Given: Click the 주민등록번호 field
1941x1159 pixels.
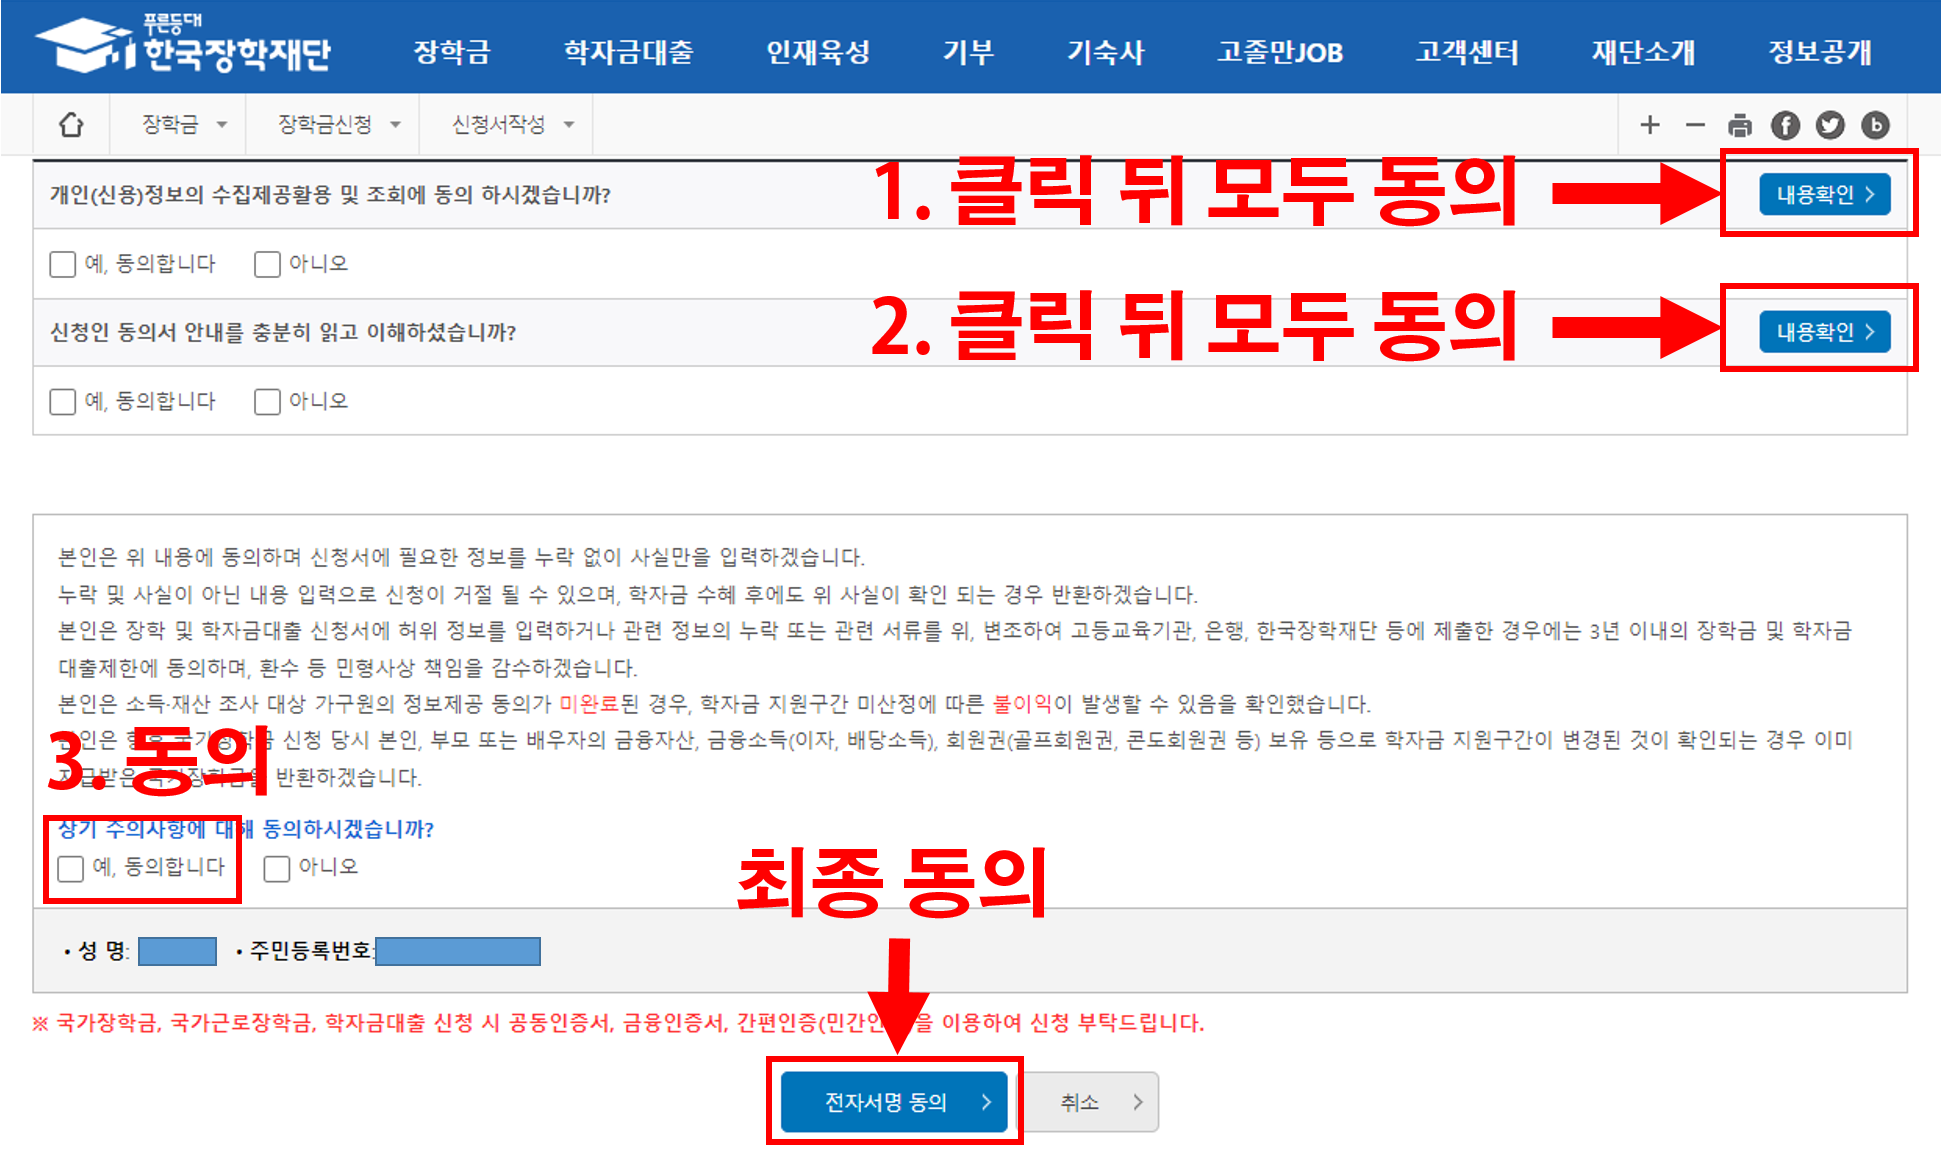Looking at the screenshot, I should click(458, 951).
